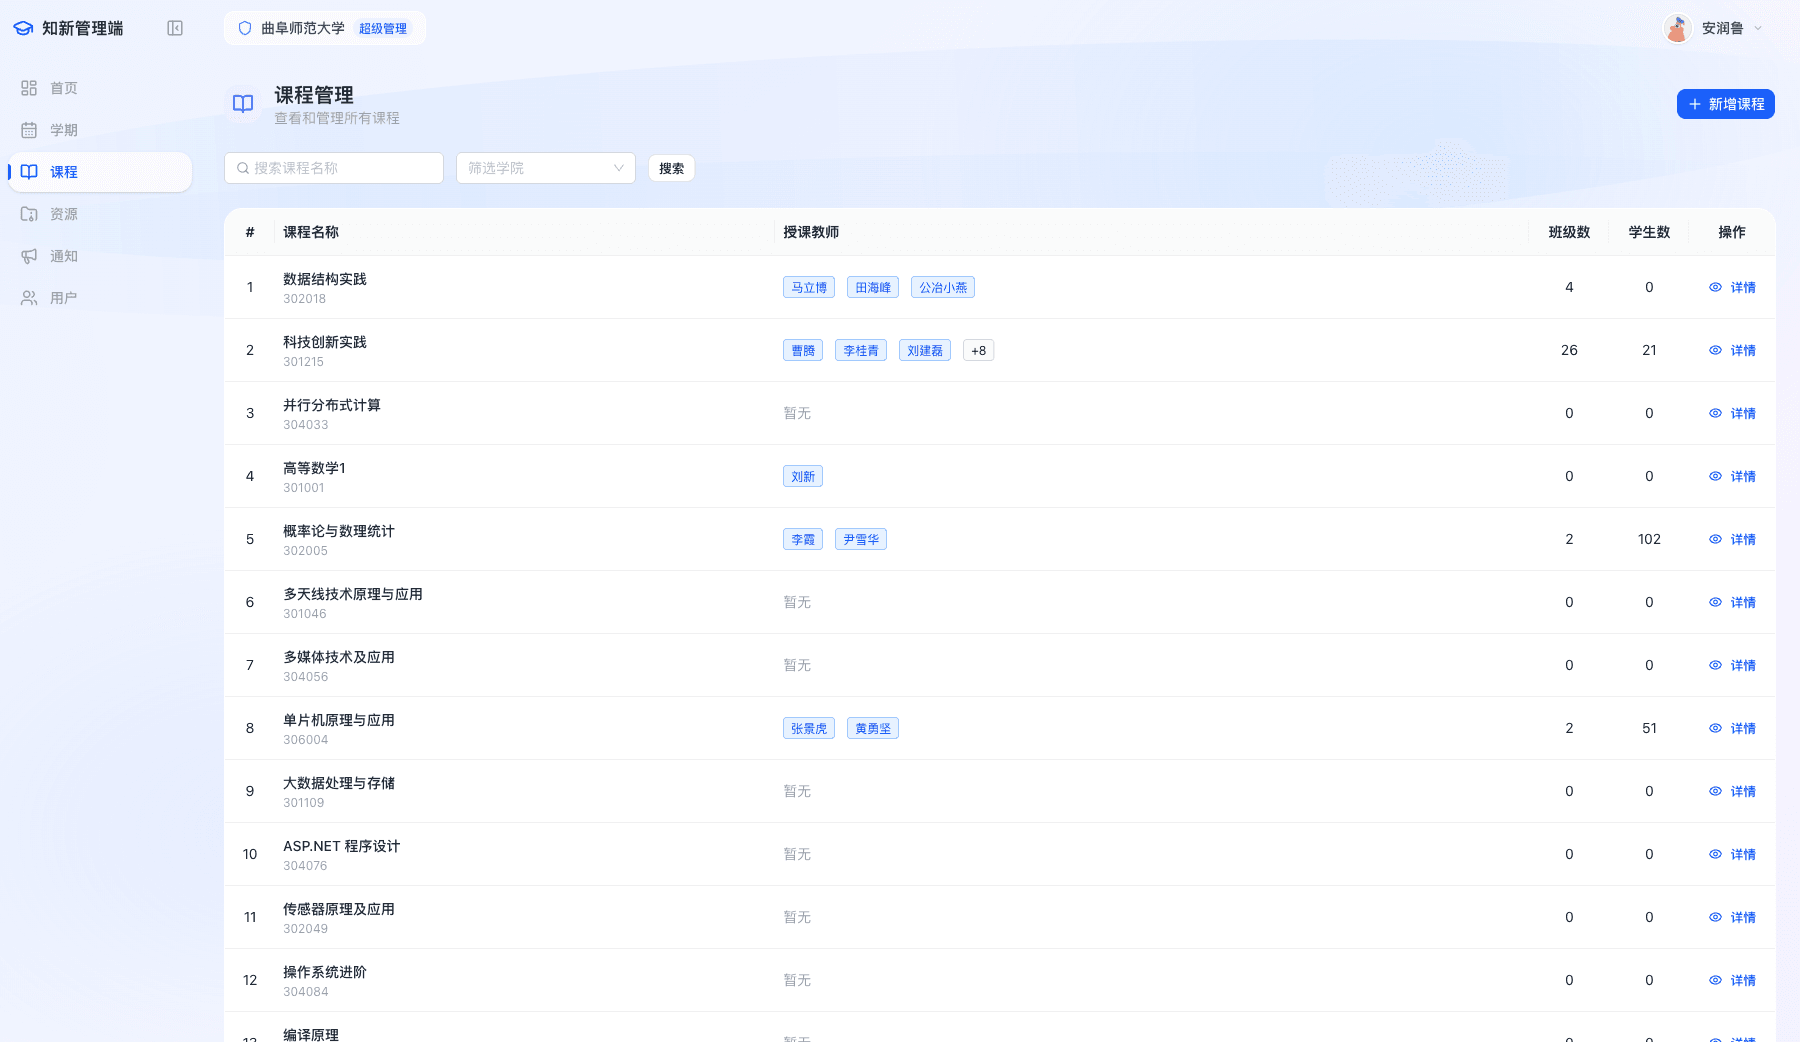Click the 知新管理端 graduation cap logo

point(23,28)
